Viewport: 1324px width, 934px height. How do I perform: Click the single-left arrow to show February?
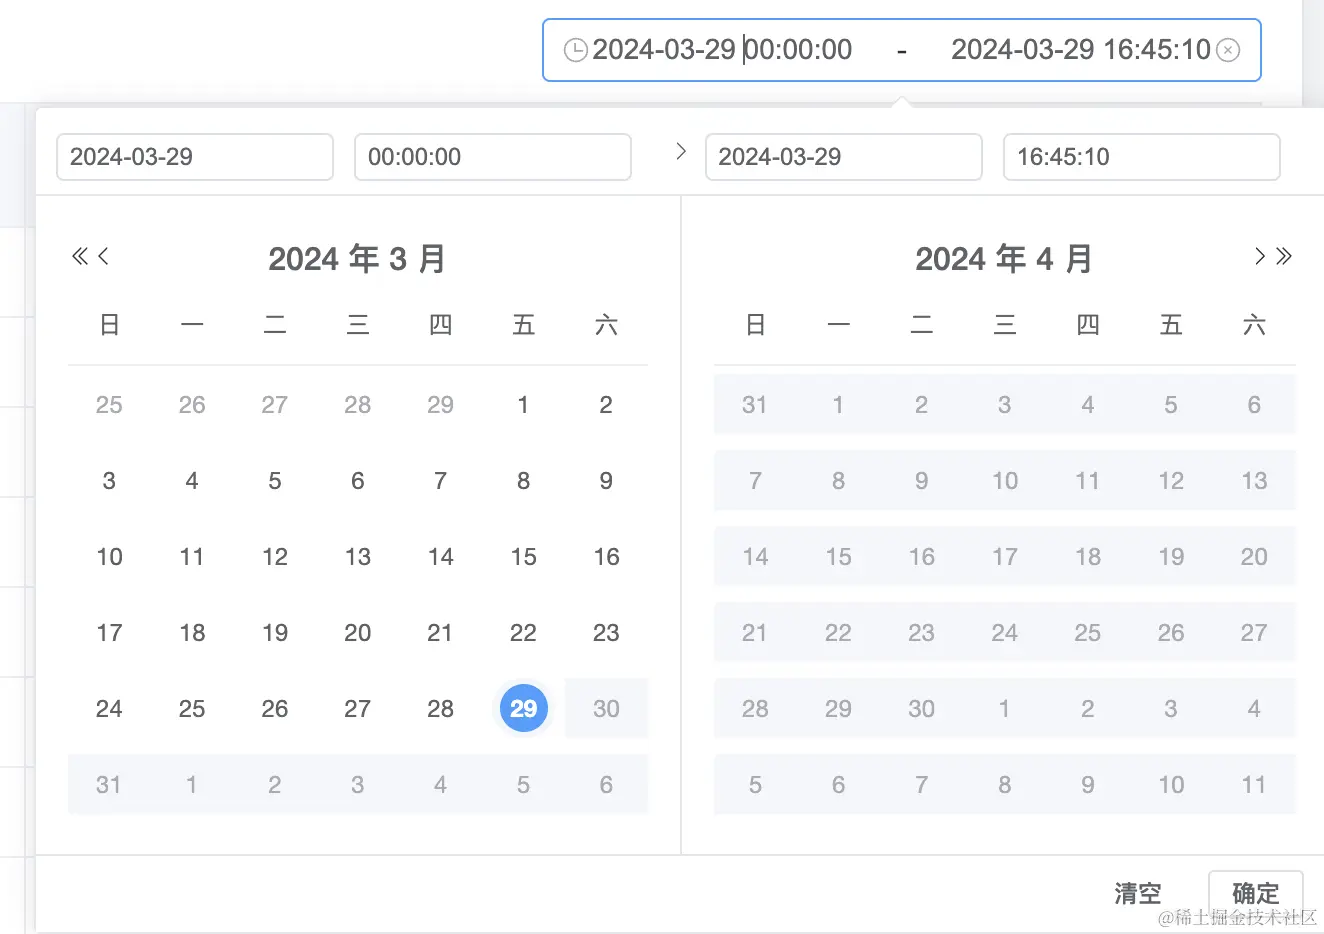tap(102, 256)
